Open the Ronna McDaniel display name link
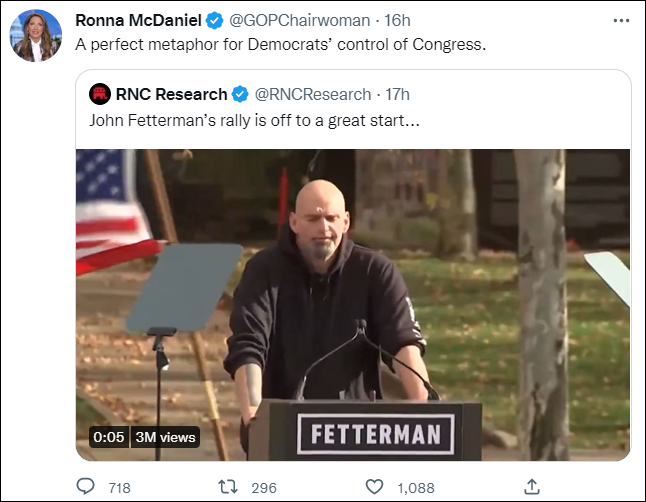646x502 pixels. pyautogui.click(x=138, y=20)
